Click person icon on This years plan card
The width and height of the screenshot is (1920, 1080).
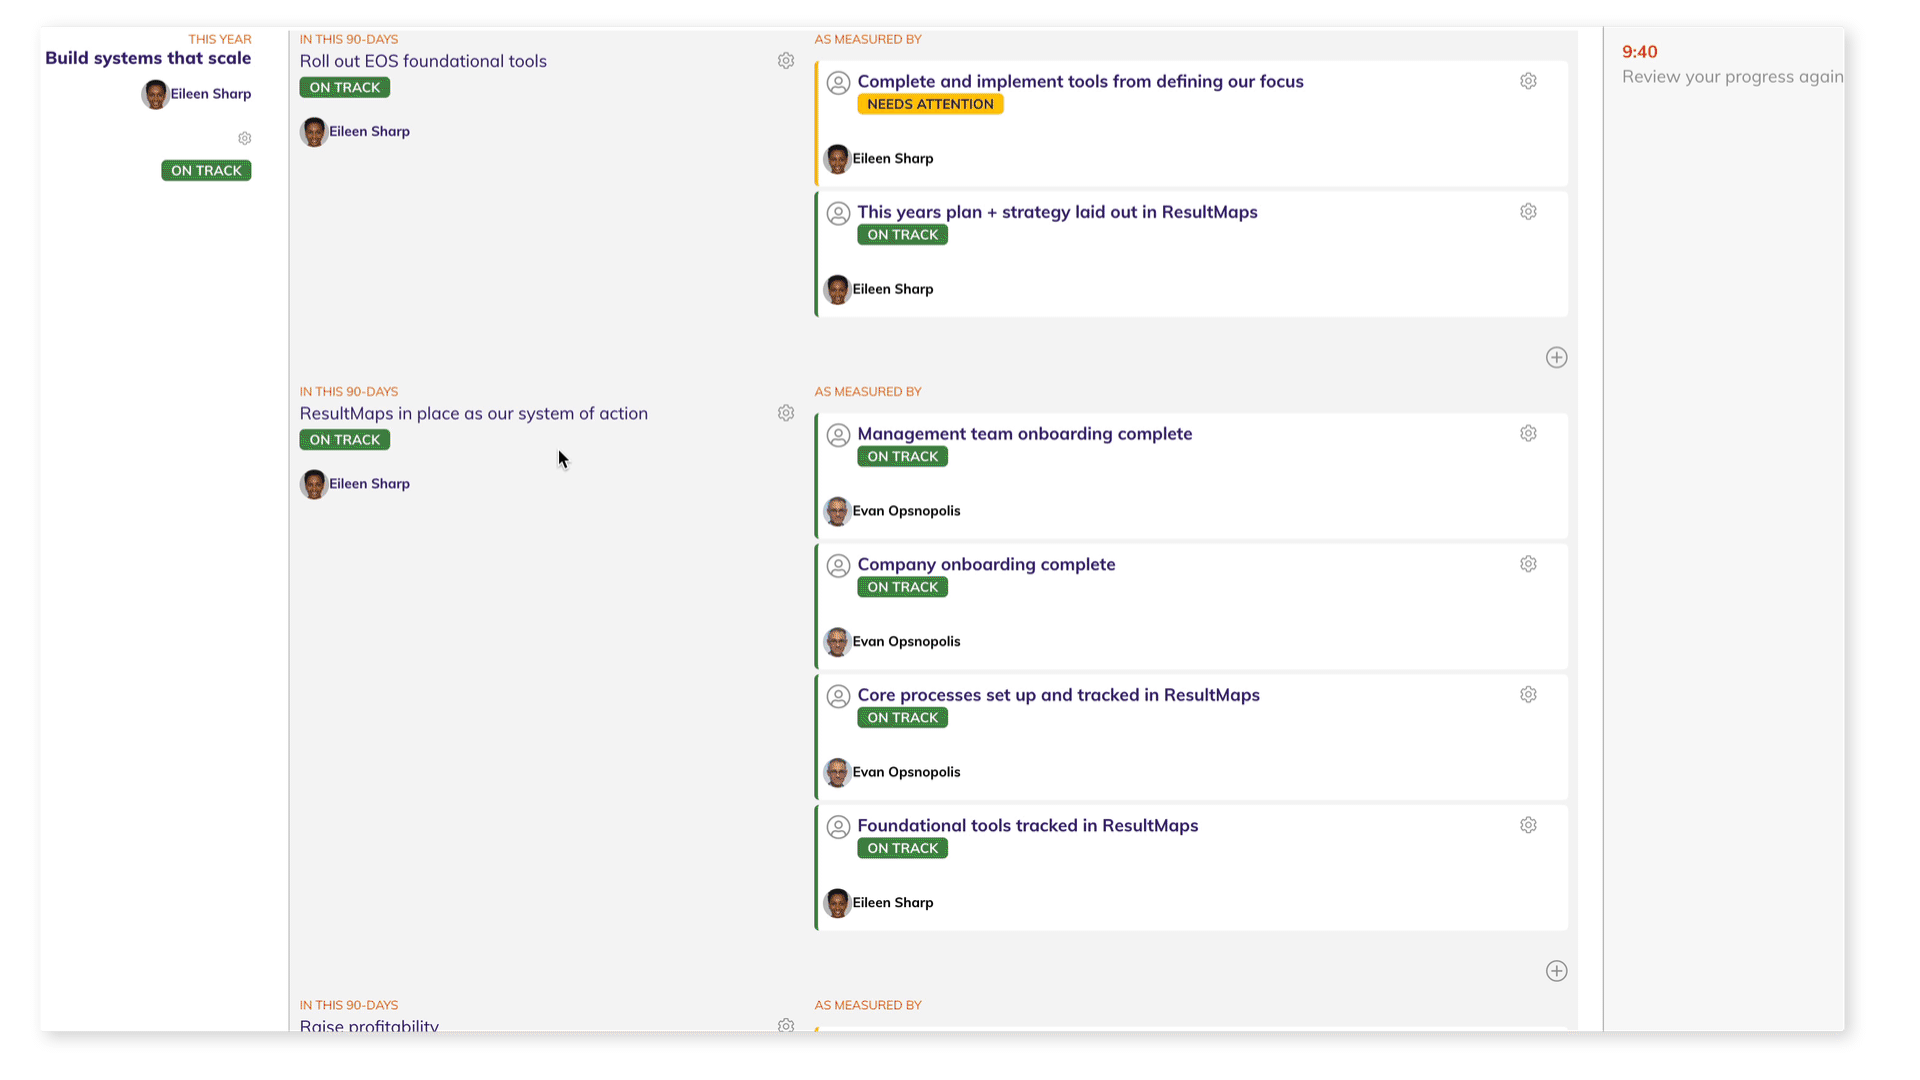[x=838, y=213]
